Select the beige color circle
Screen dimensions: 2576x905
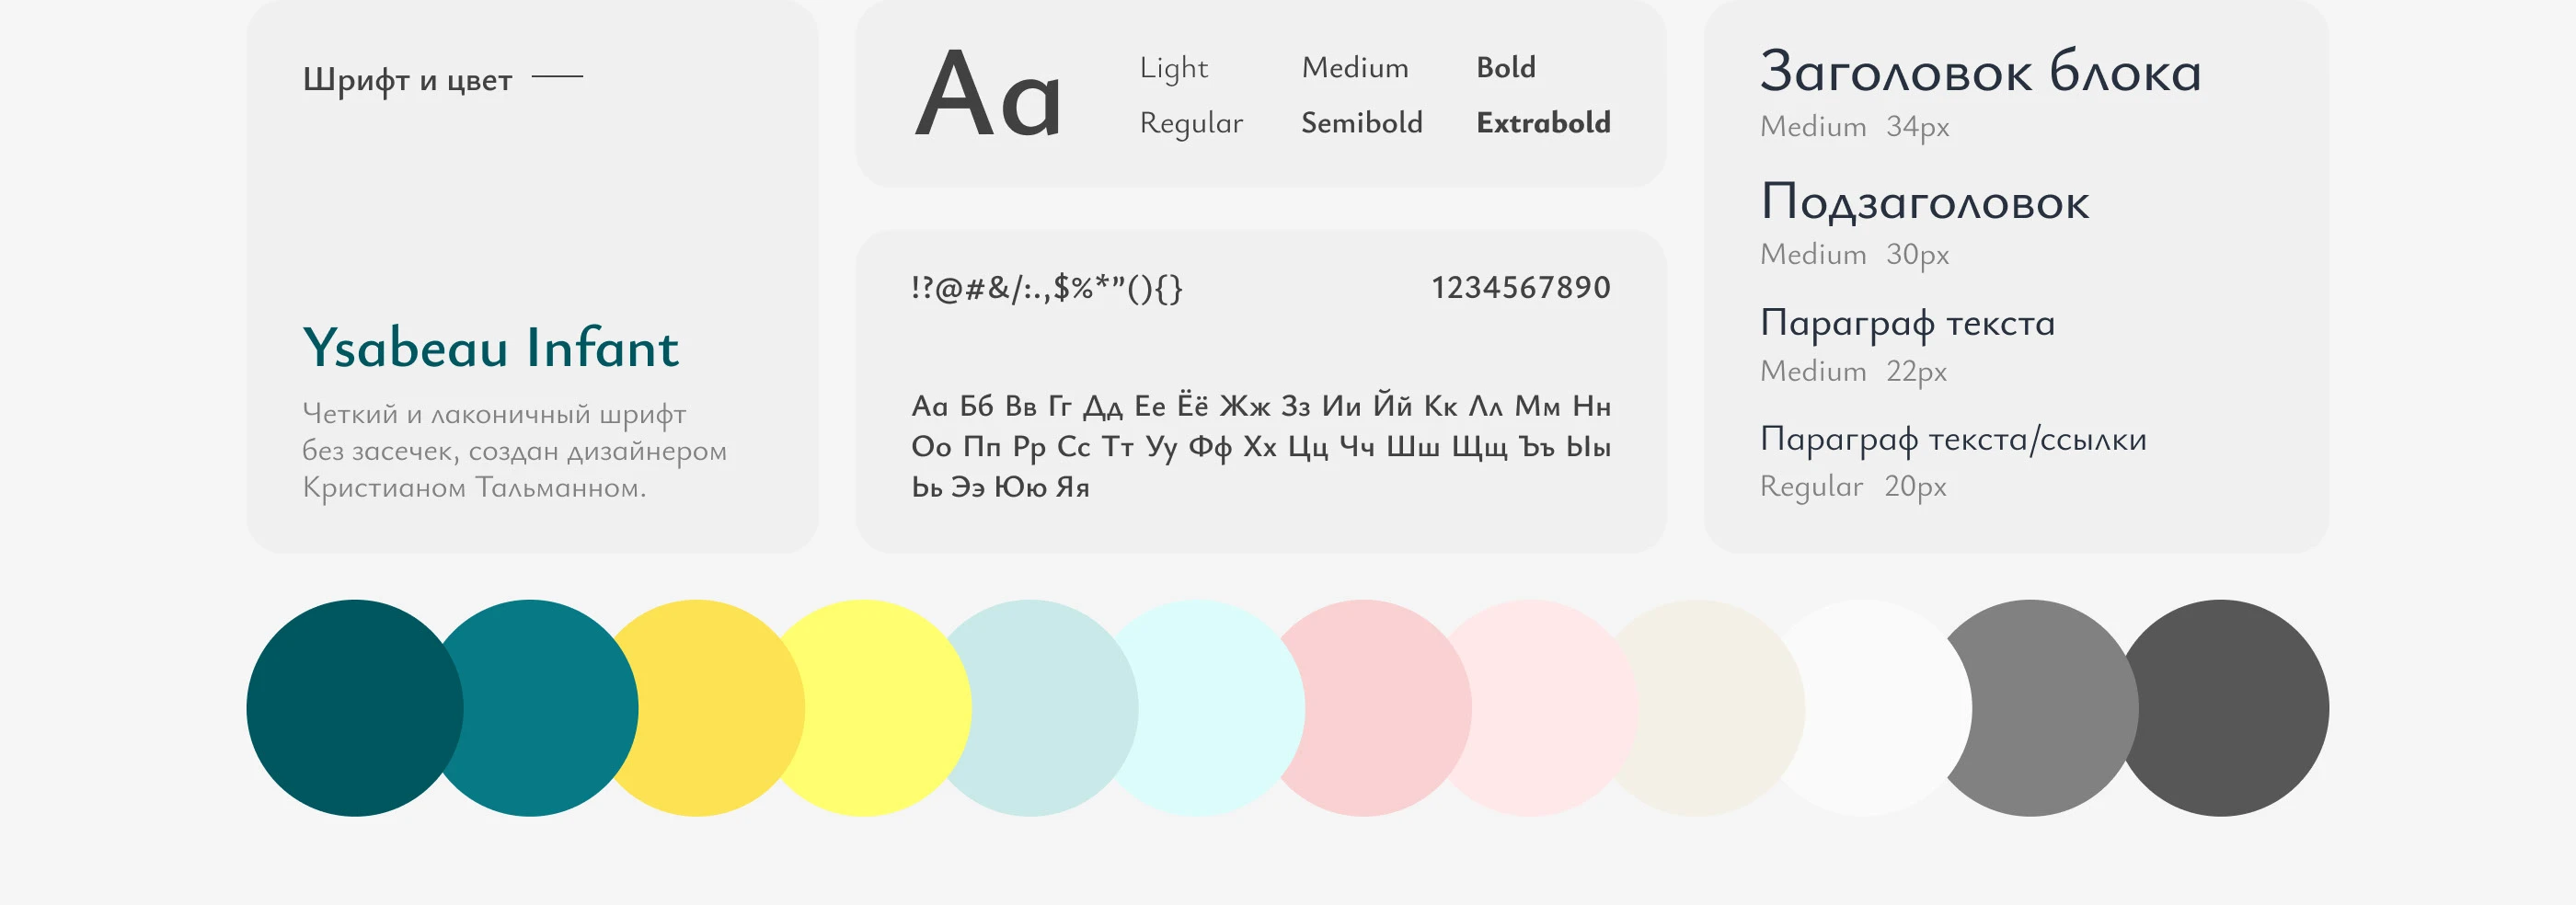coord(1715,708)
